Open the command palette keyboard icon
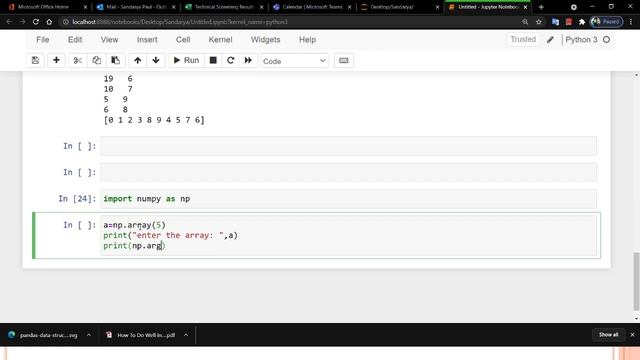Image resolution: width=640 pixels, height=360 pixels. [x=344, y=60]
